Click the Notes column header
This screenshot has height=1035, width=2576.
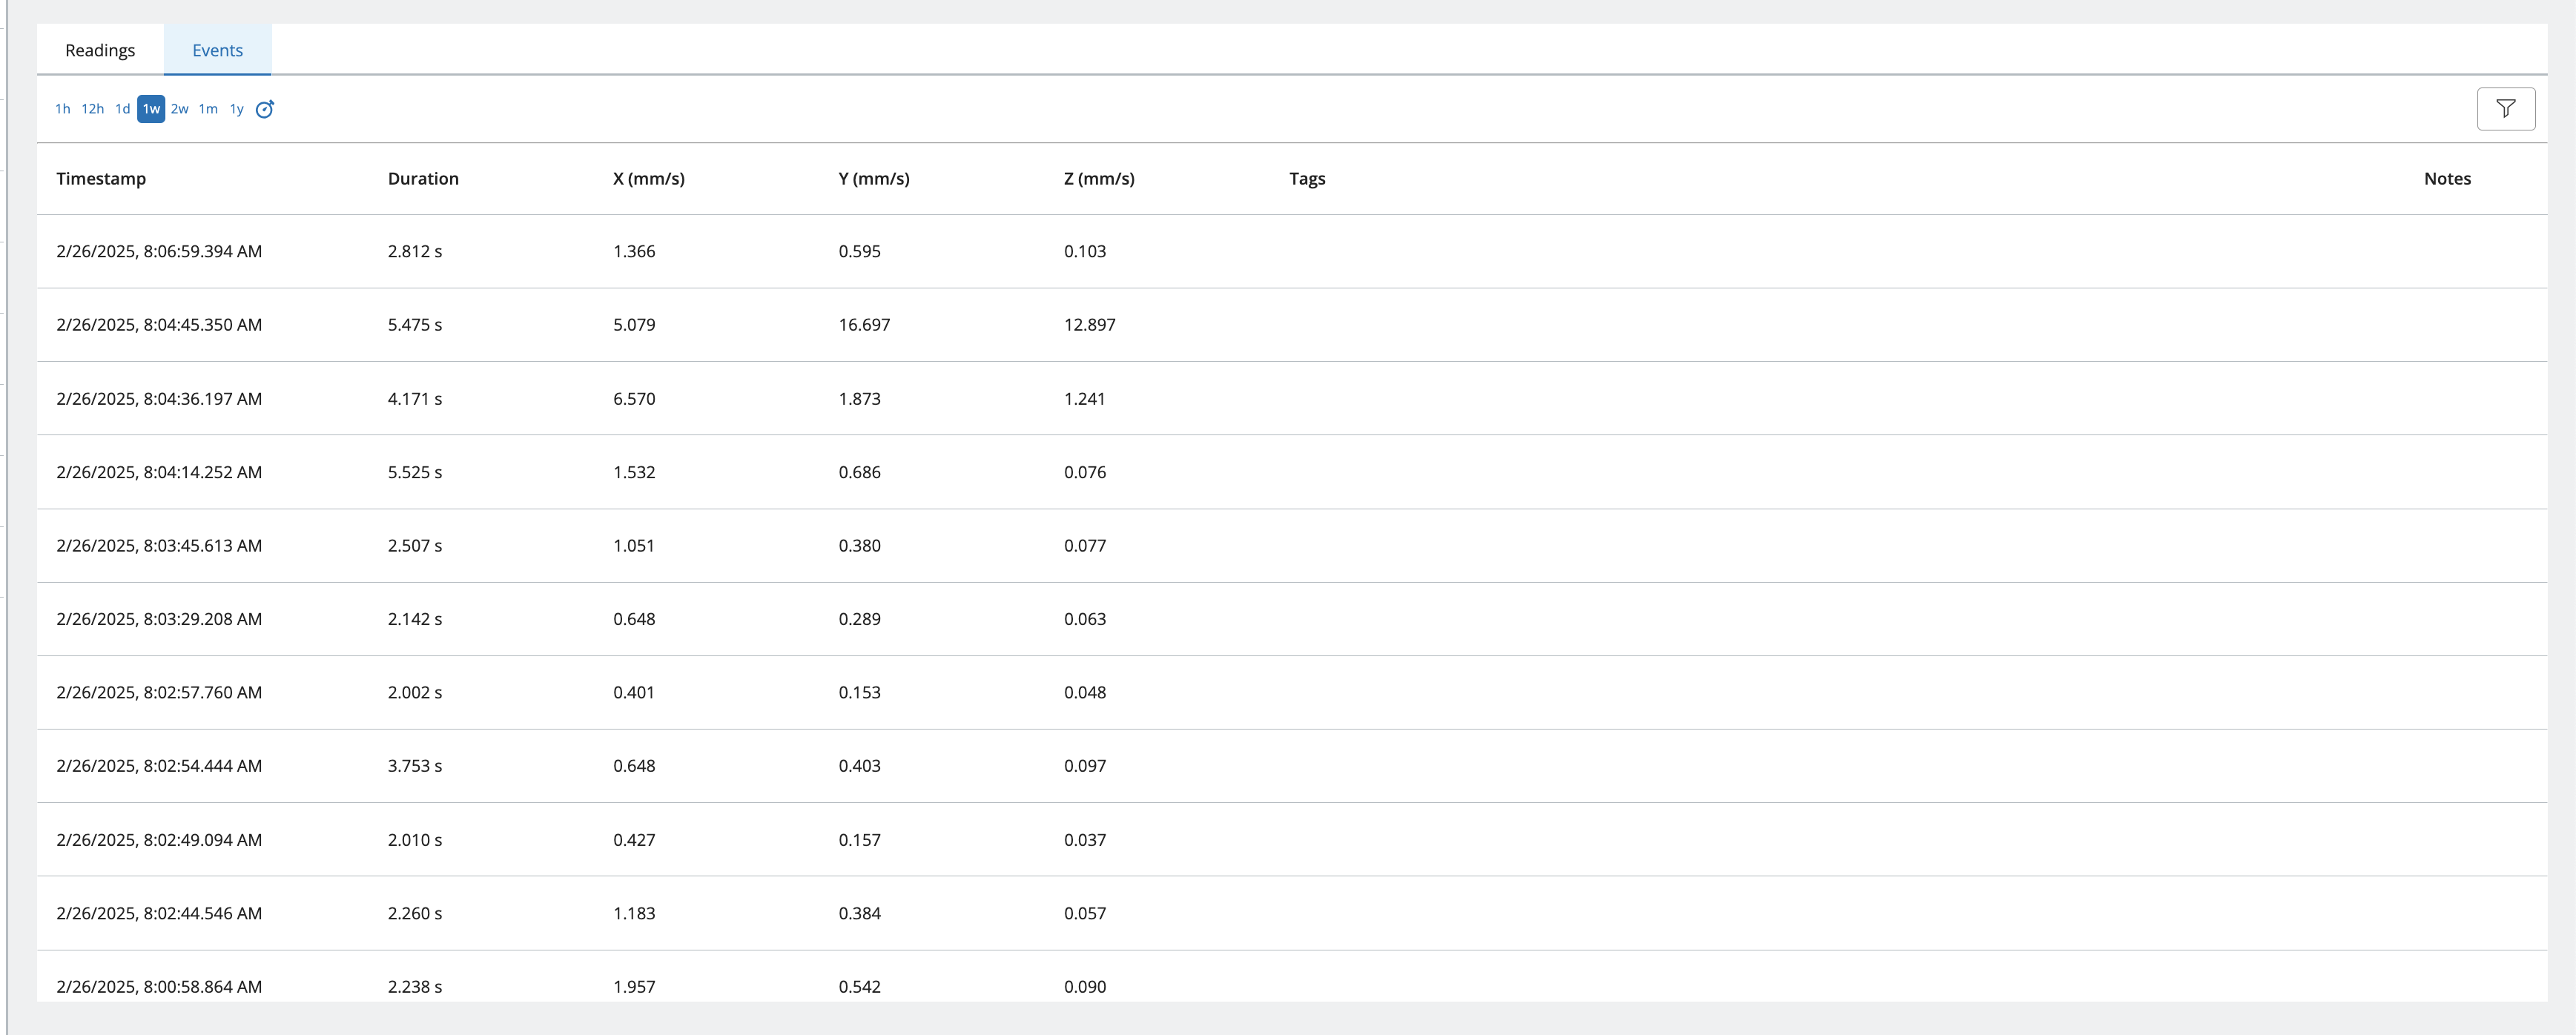(x=2447, y=179)
